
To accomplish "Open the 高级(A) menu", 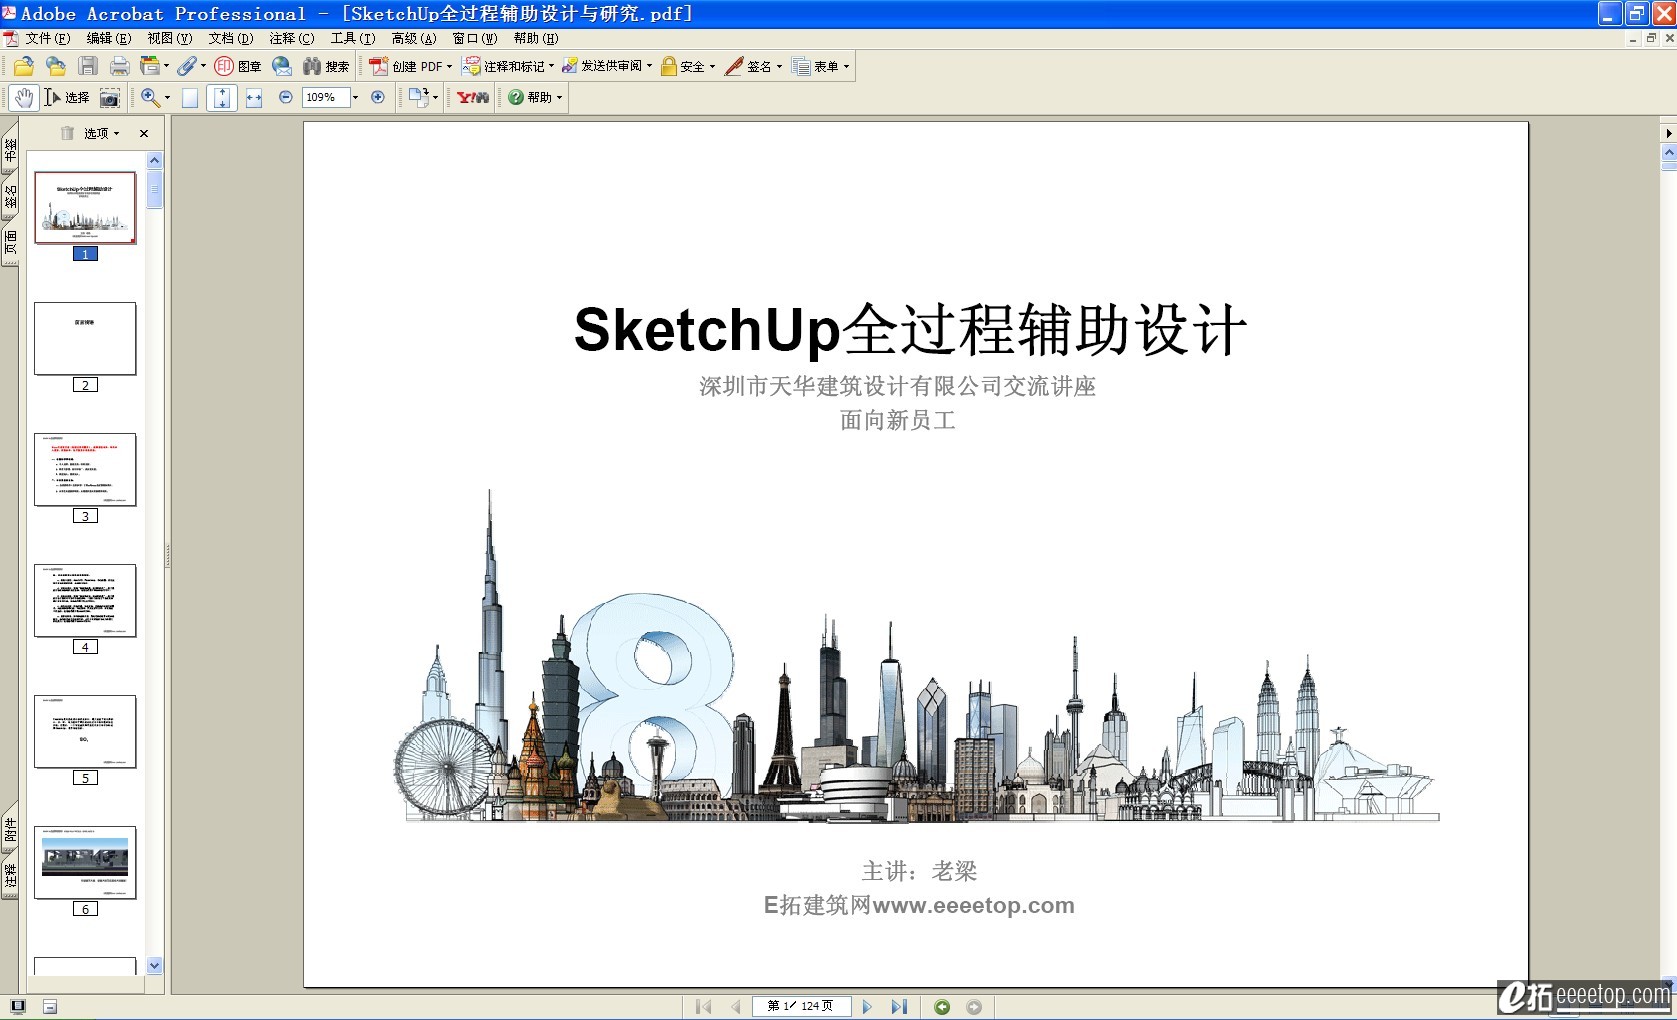I will 414,38.
